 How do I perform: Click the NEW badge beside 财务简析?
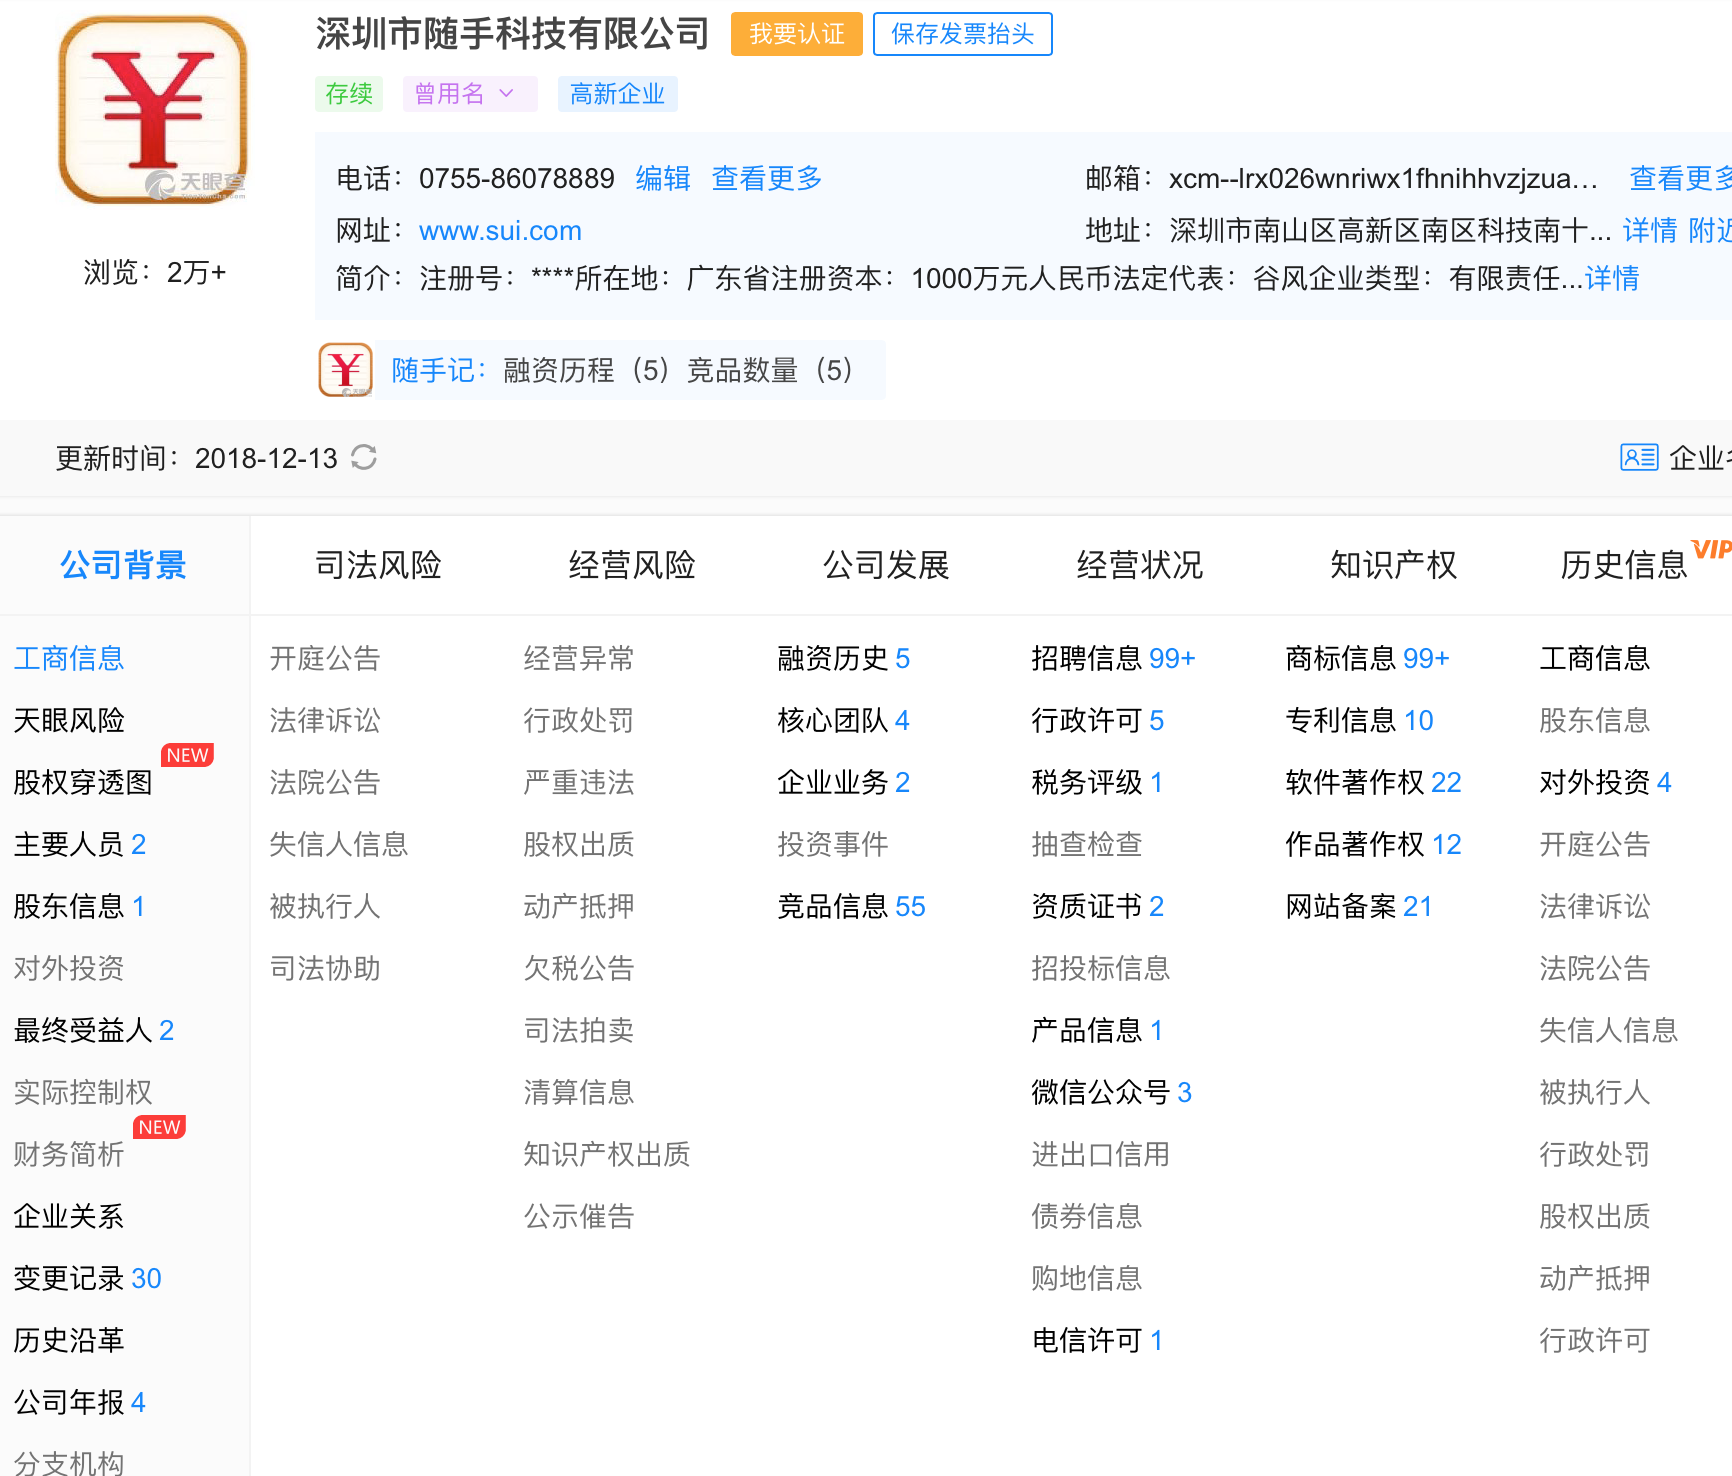159,1127
